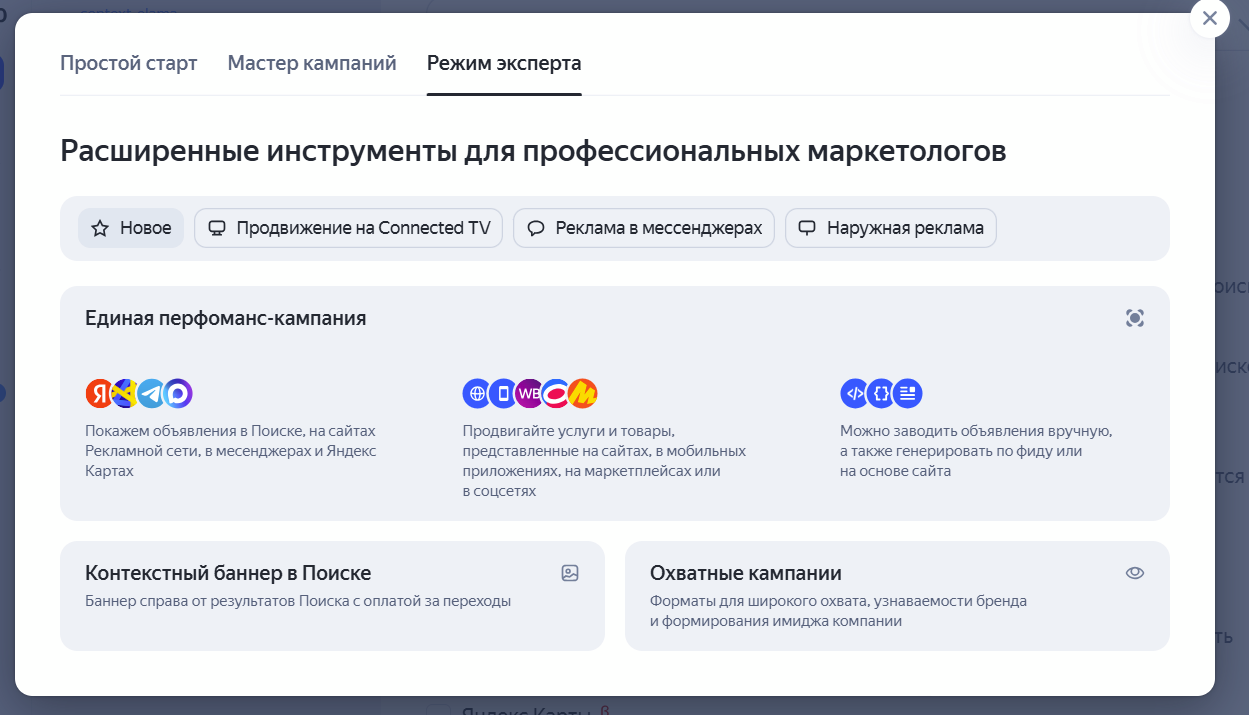This screenshot has height=715, width=1249.
Task: Click the purple WB marketplace icon
Action: [x=529, y=393]
